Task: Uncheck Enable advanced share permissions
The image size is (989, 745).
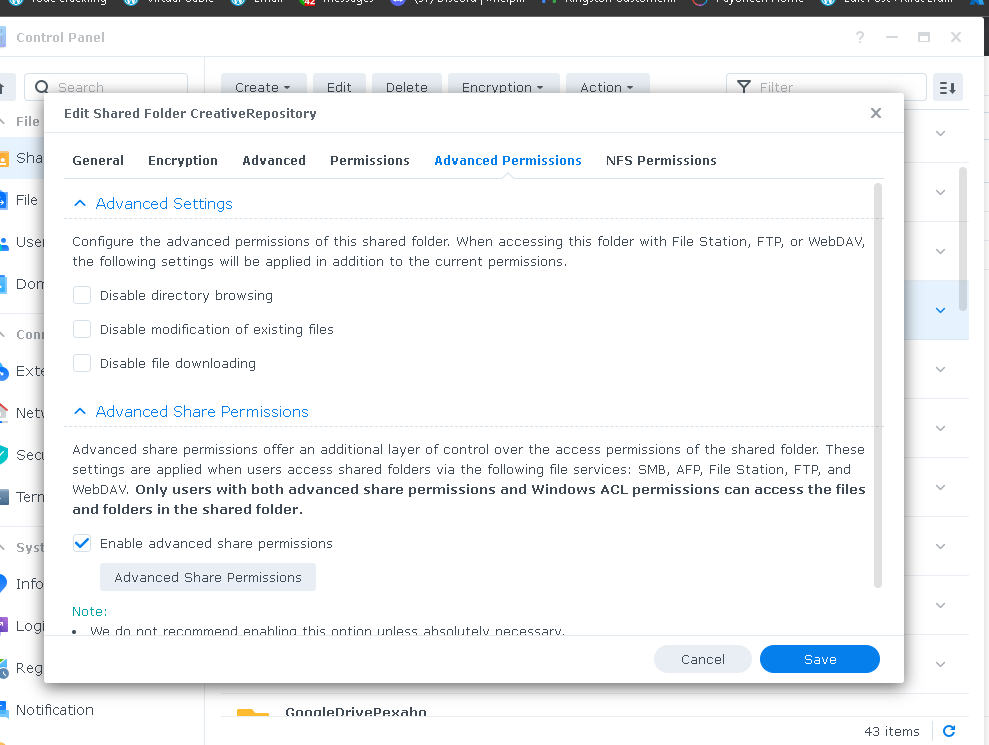Action: [x=82, y=543]
